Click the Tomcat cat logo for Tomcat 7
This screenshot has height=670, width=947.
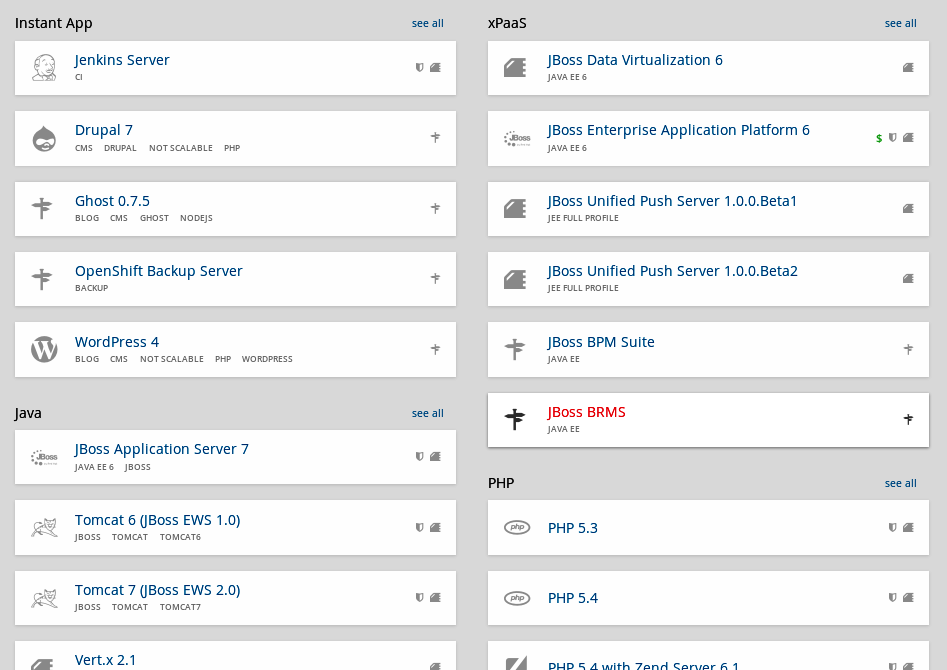click(x=44, y=598)
